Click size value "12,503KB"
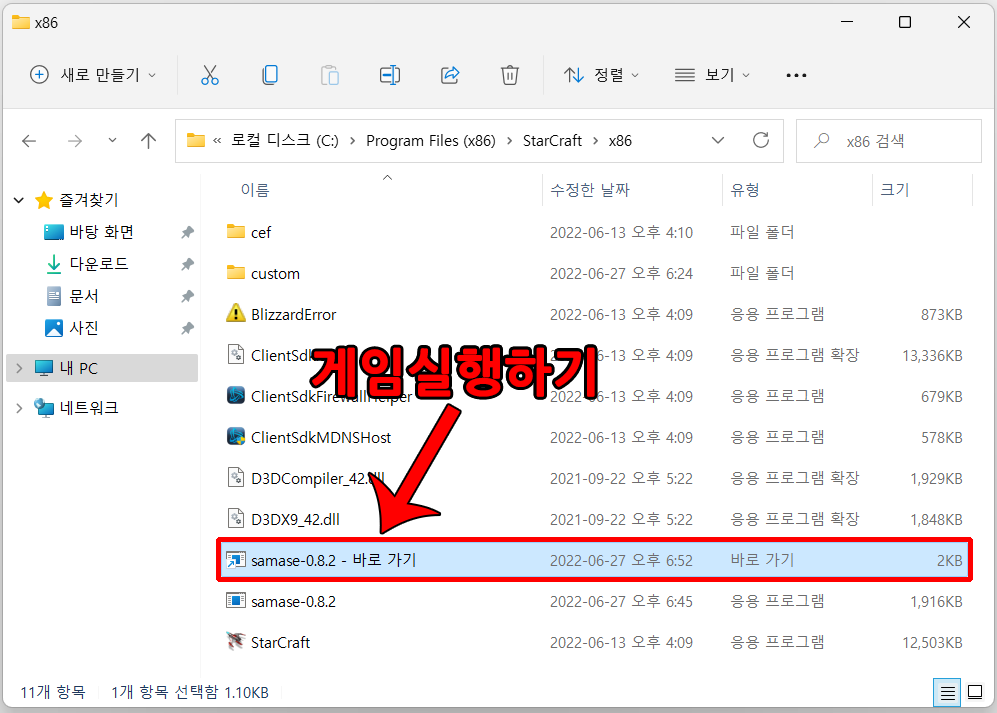Viewport: 997px width, 713px height. tap(932, 642)
